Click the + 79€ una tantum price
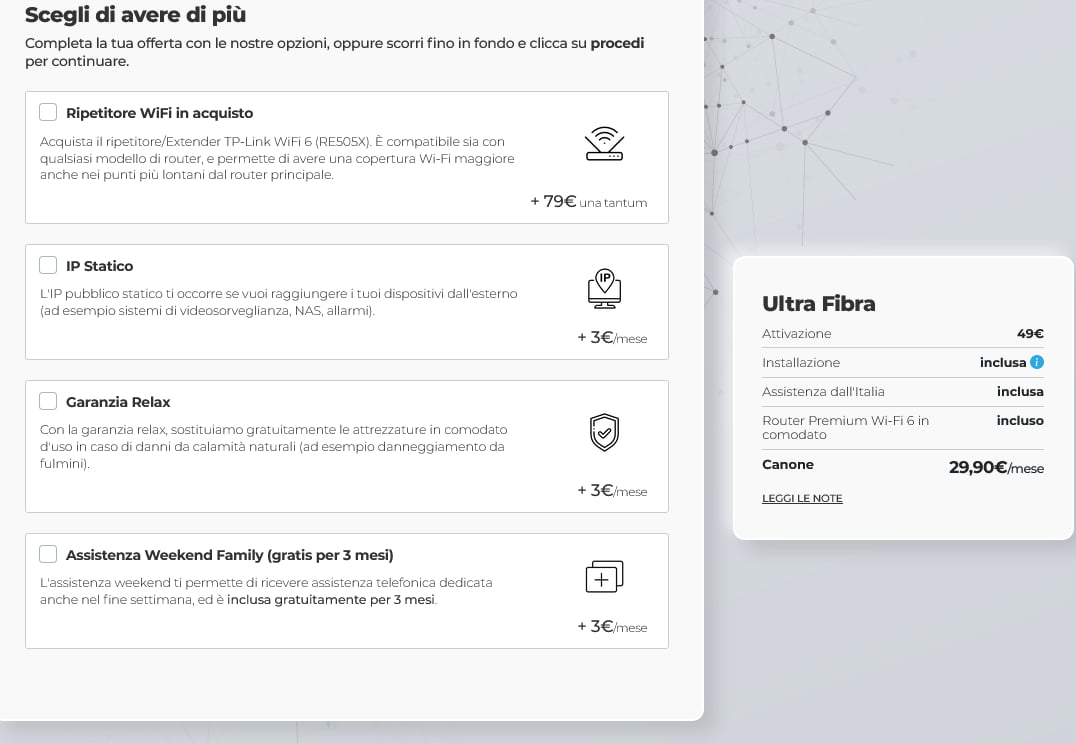The width and height of the screenshot is (1076, 744). [x=589, y=202]
